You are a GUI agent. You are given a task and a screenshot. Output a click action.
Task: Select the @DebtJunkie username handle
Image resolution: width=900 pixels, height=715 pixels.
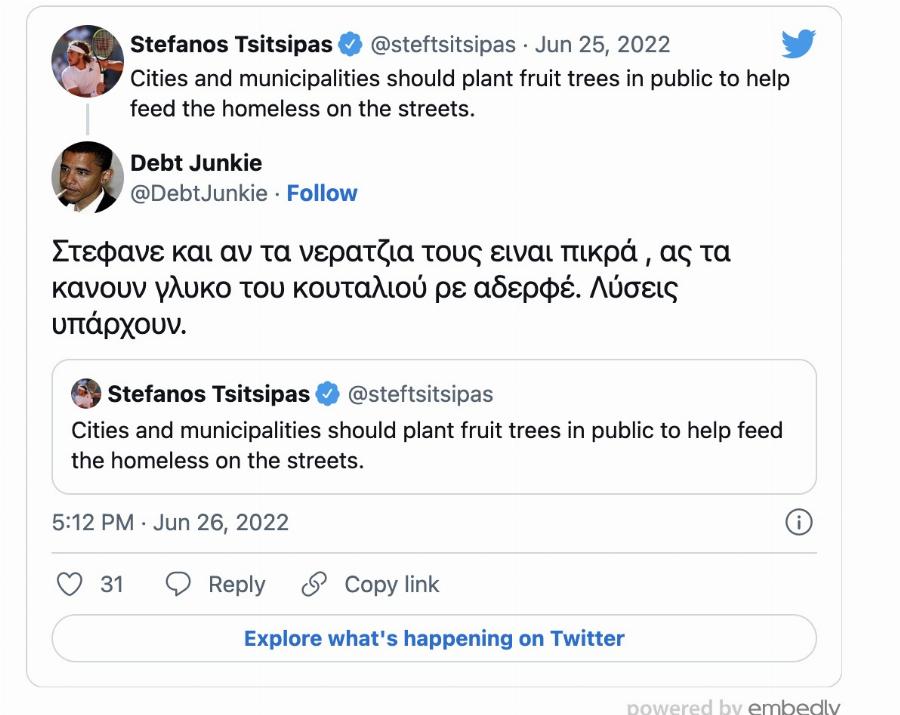(x=200, y=193)
